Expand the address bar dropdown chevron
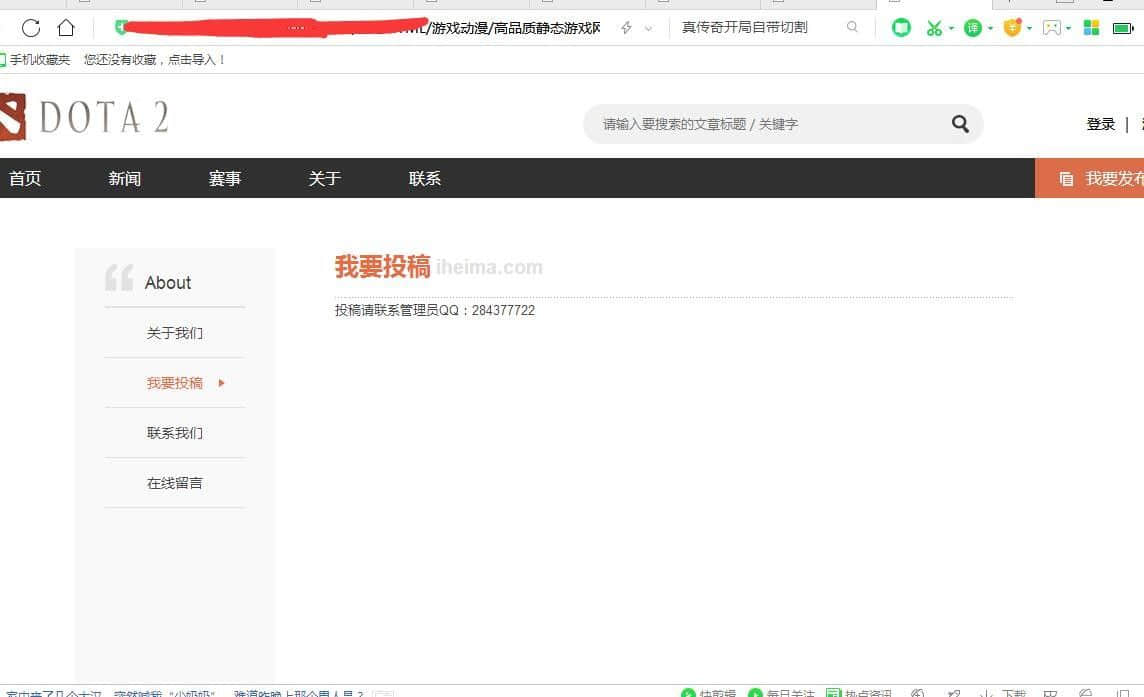This screenshot has width=1144, height=697. (648, 28)
